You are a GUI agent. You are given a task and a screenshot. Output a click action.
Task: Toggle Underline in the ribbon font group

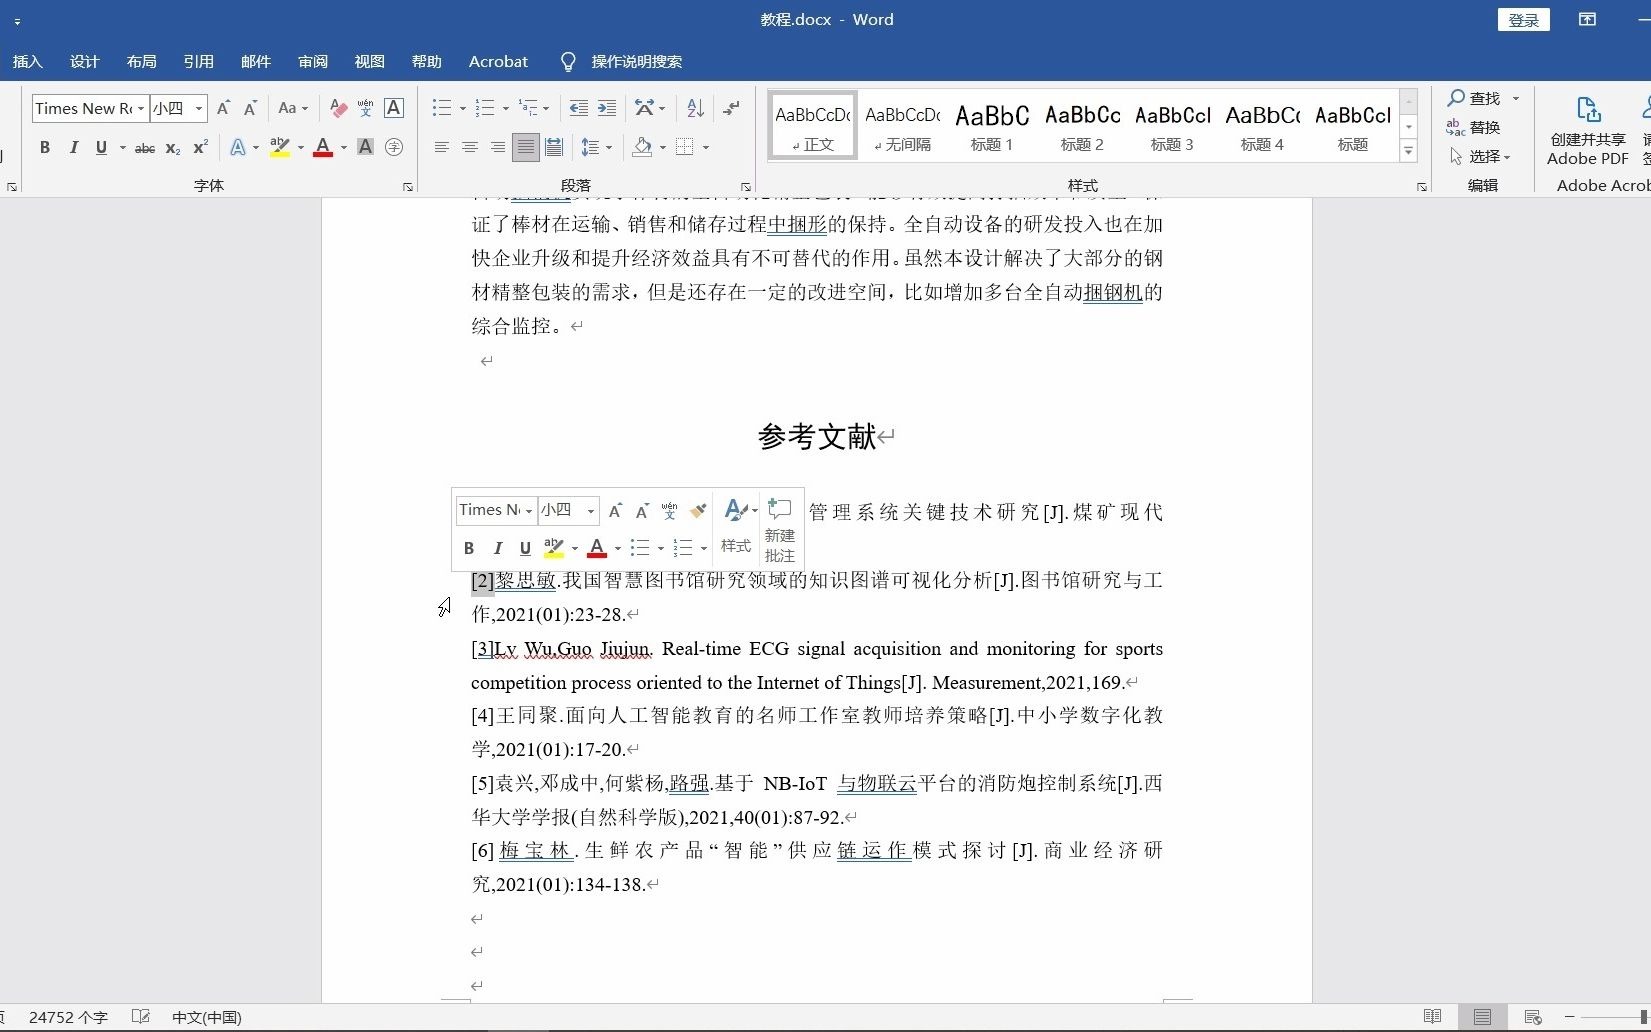click(101, 147)
